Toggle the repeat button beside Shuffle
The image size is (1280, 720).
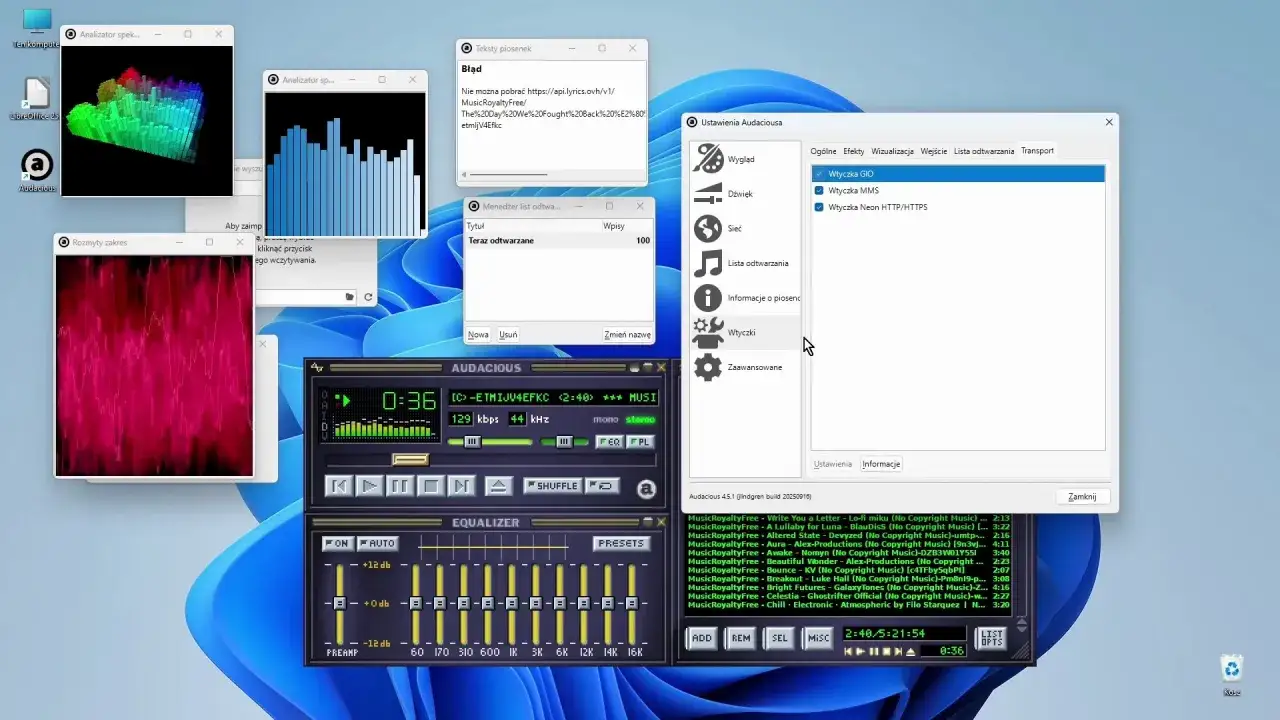click(603, 486)
